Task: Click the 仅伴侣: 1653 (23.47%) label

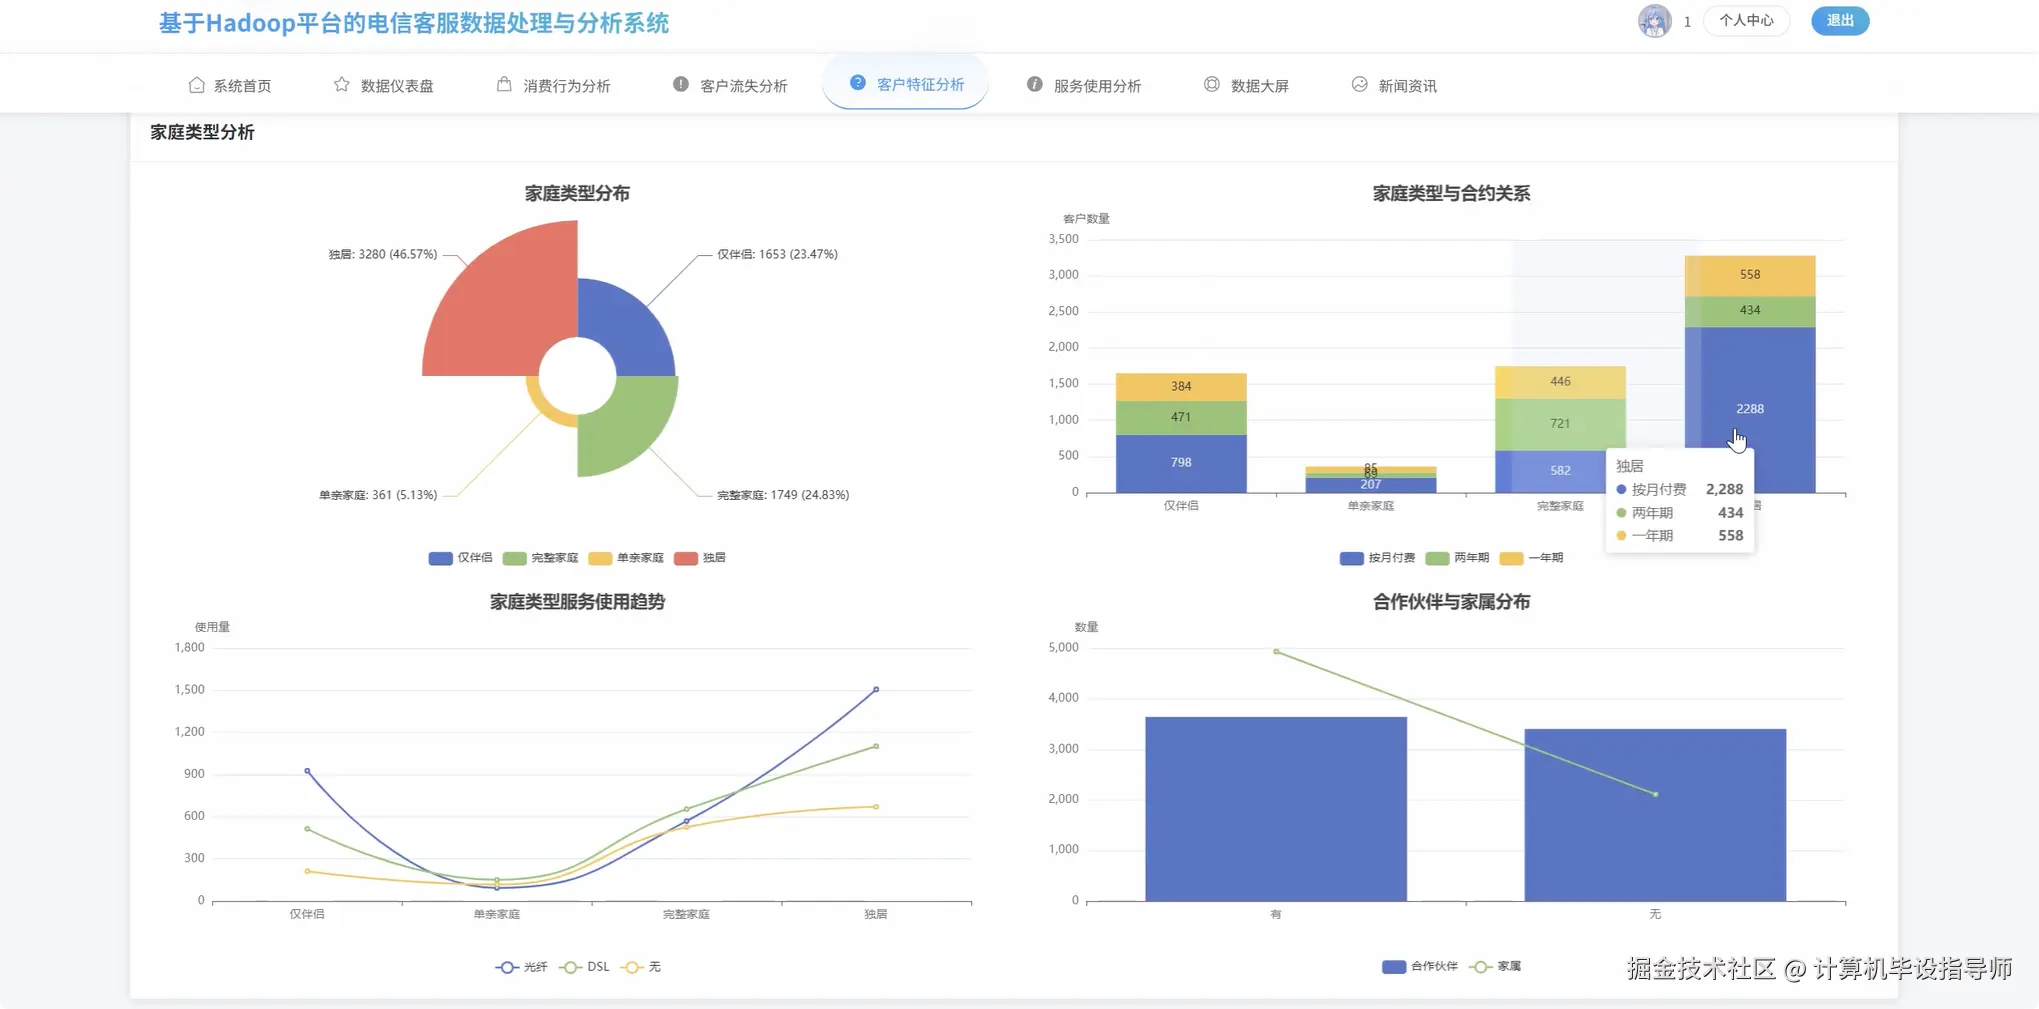Action: pyautogui.click(x=777, y=255)
